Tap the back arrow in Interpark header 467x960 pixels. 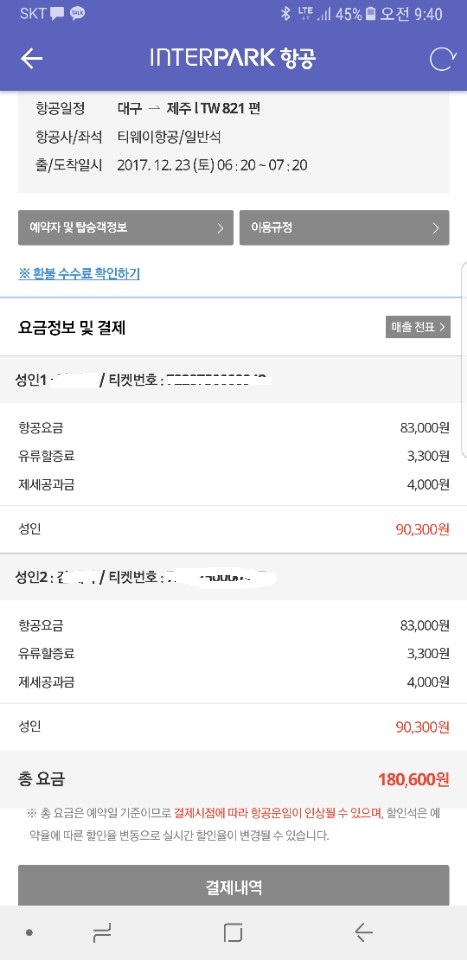point(31,58)
